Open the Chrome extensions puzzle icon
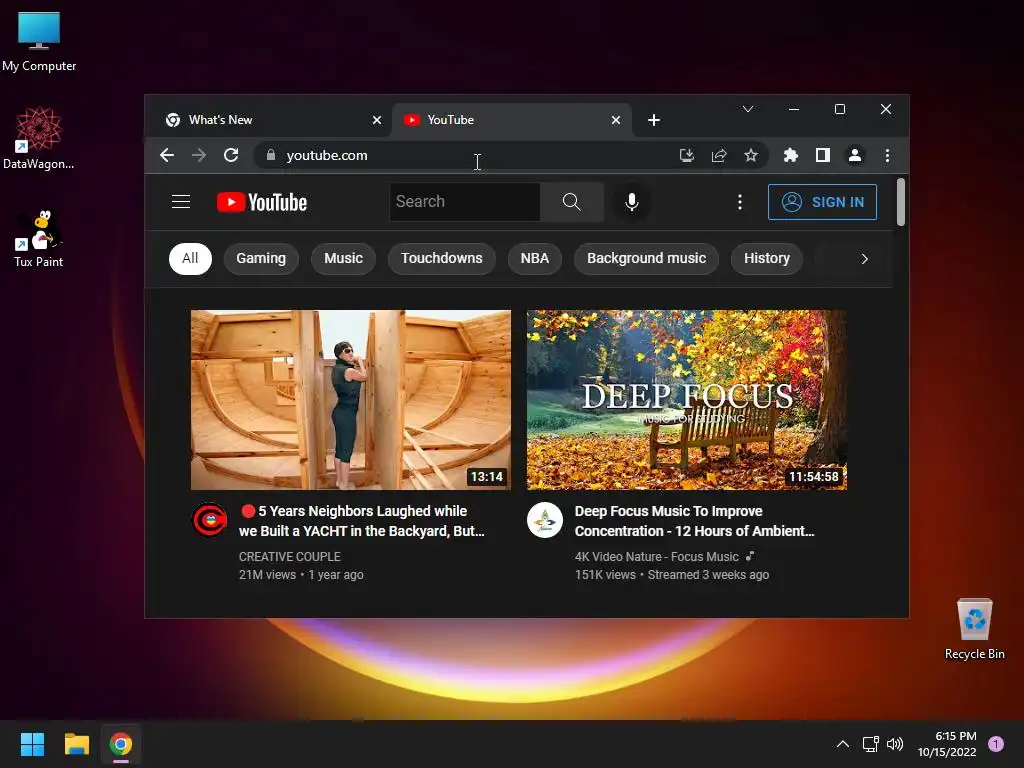Image resolution: width=1024 pixels, height=768 pixels. [790, 155]
